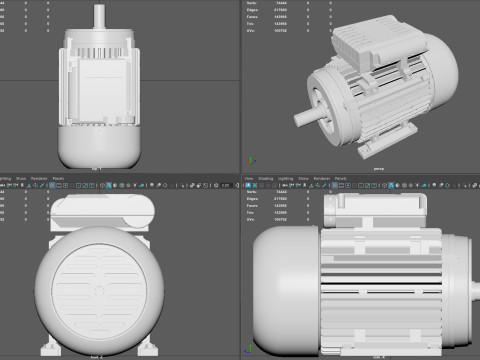480x360 pixels.
Task: Toggle motion blur in front view toolbar
Action: click(158, 185)
